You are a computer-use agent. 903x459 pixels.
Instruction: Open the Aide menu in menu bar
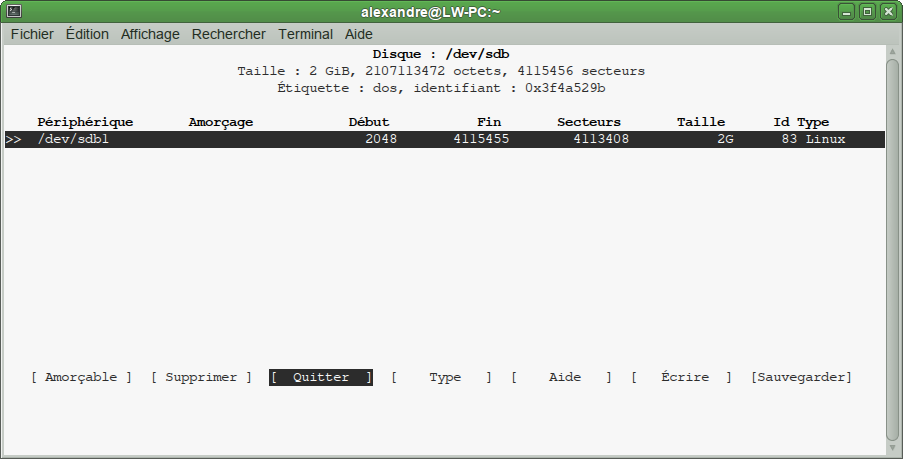pos(358,34)
